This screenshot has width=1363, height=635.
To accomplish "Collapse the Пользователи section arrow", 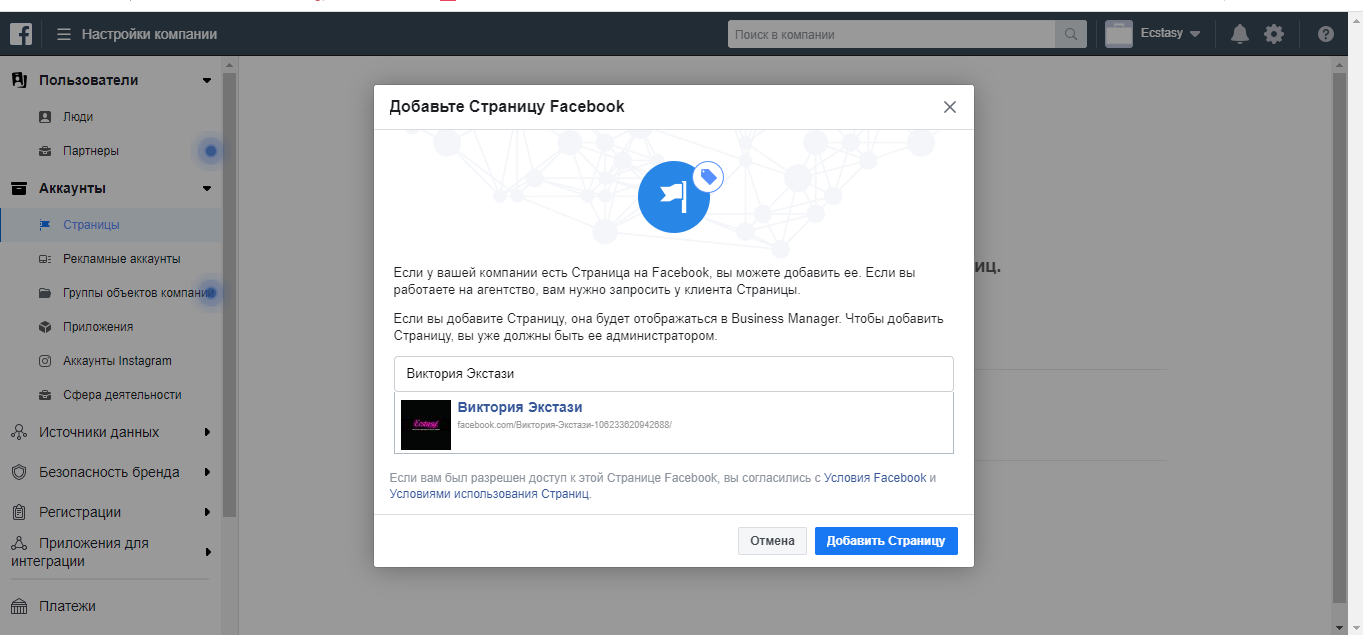I will click(207, 80).
